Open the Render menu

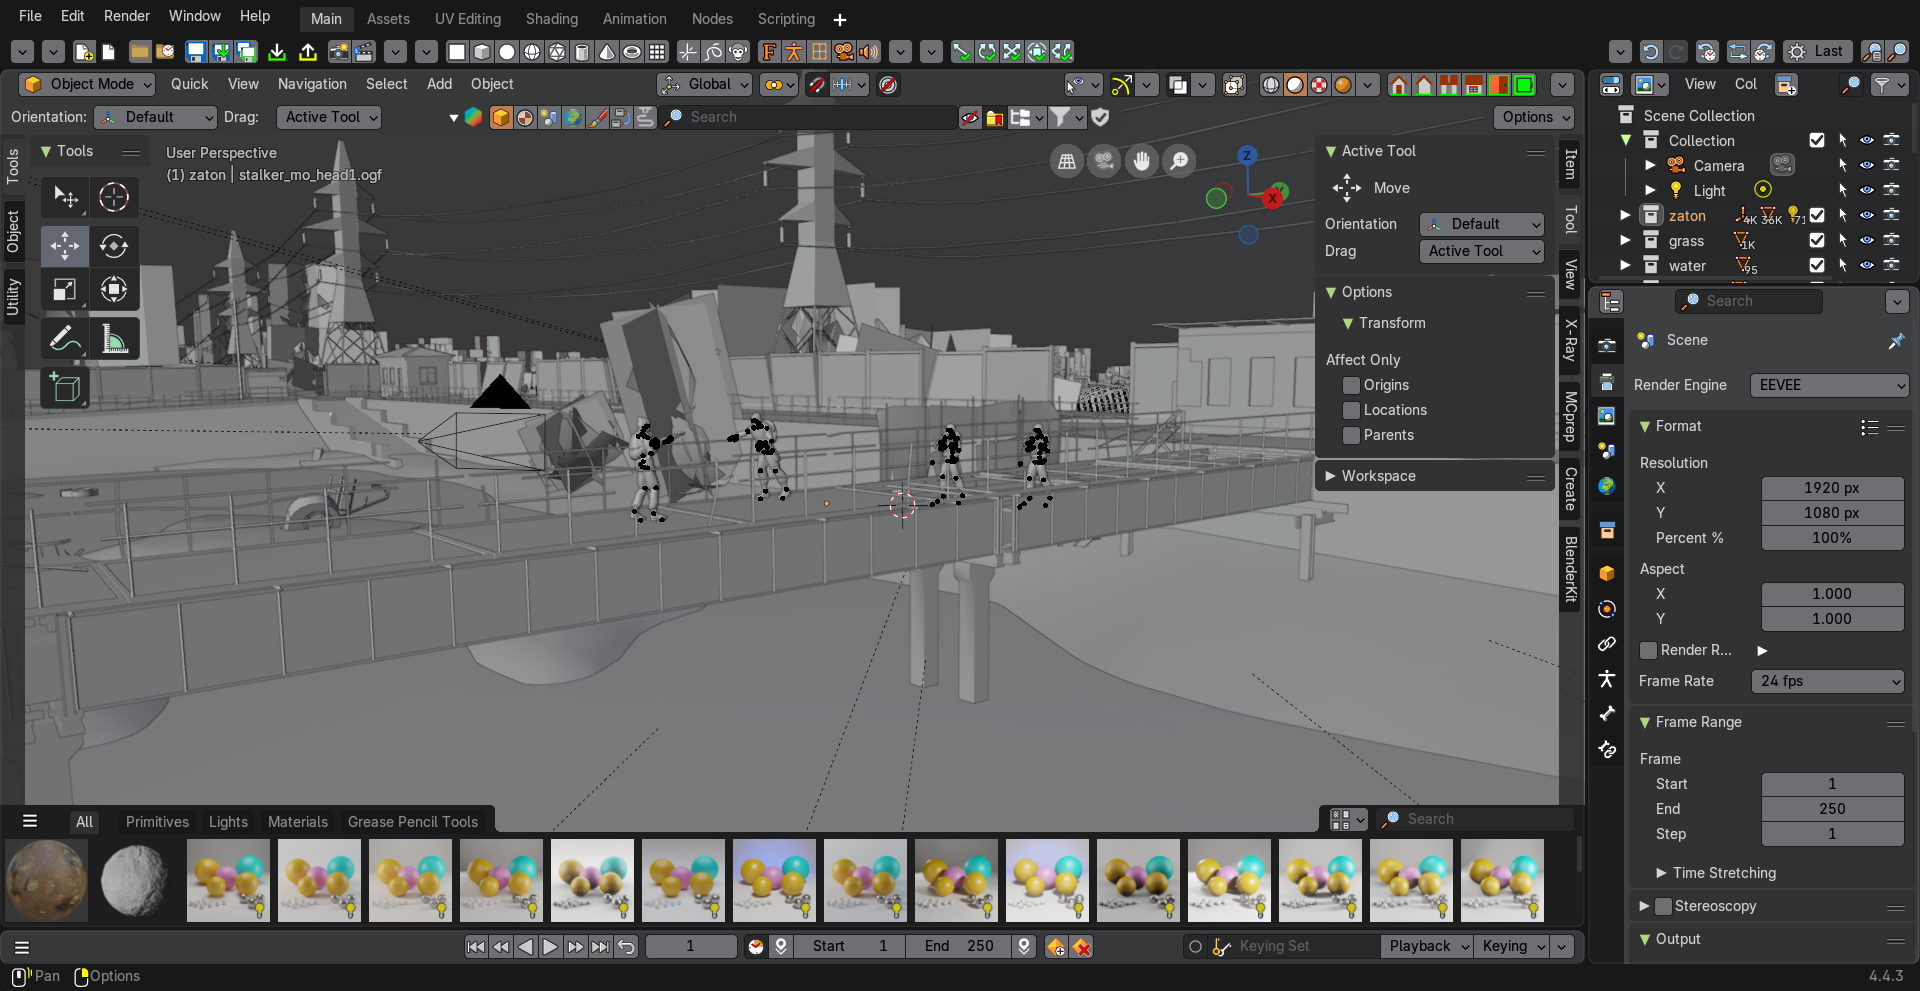coord(127,16)
